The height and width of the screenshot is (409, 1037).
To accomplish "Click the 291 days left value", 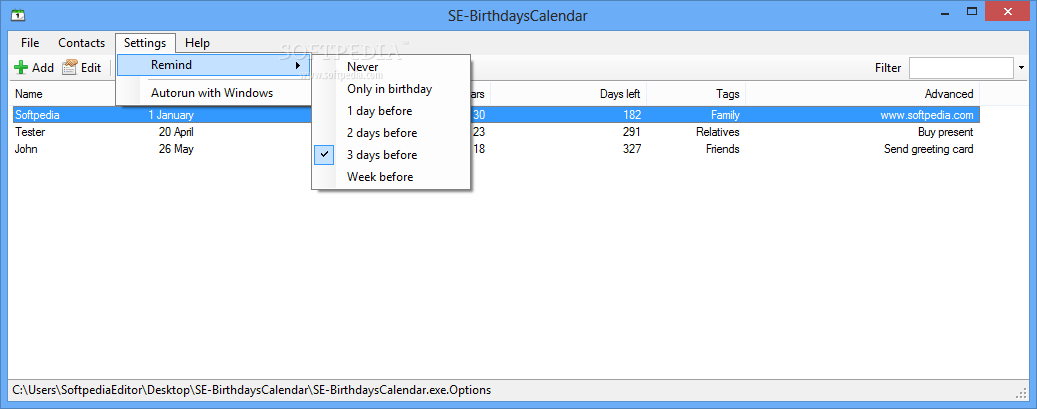I will click(x=632, y=132).
